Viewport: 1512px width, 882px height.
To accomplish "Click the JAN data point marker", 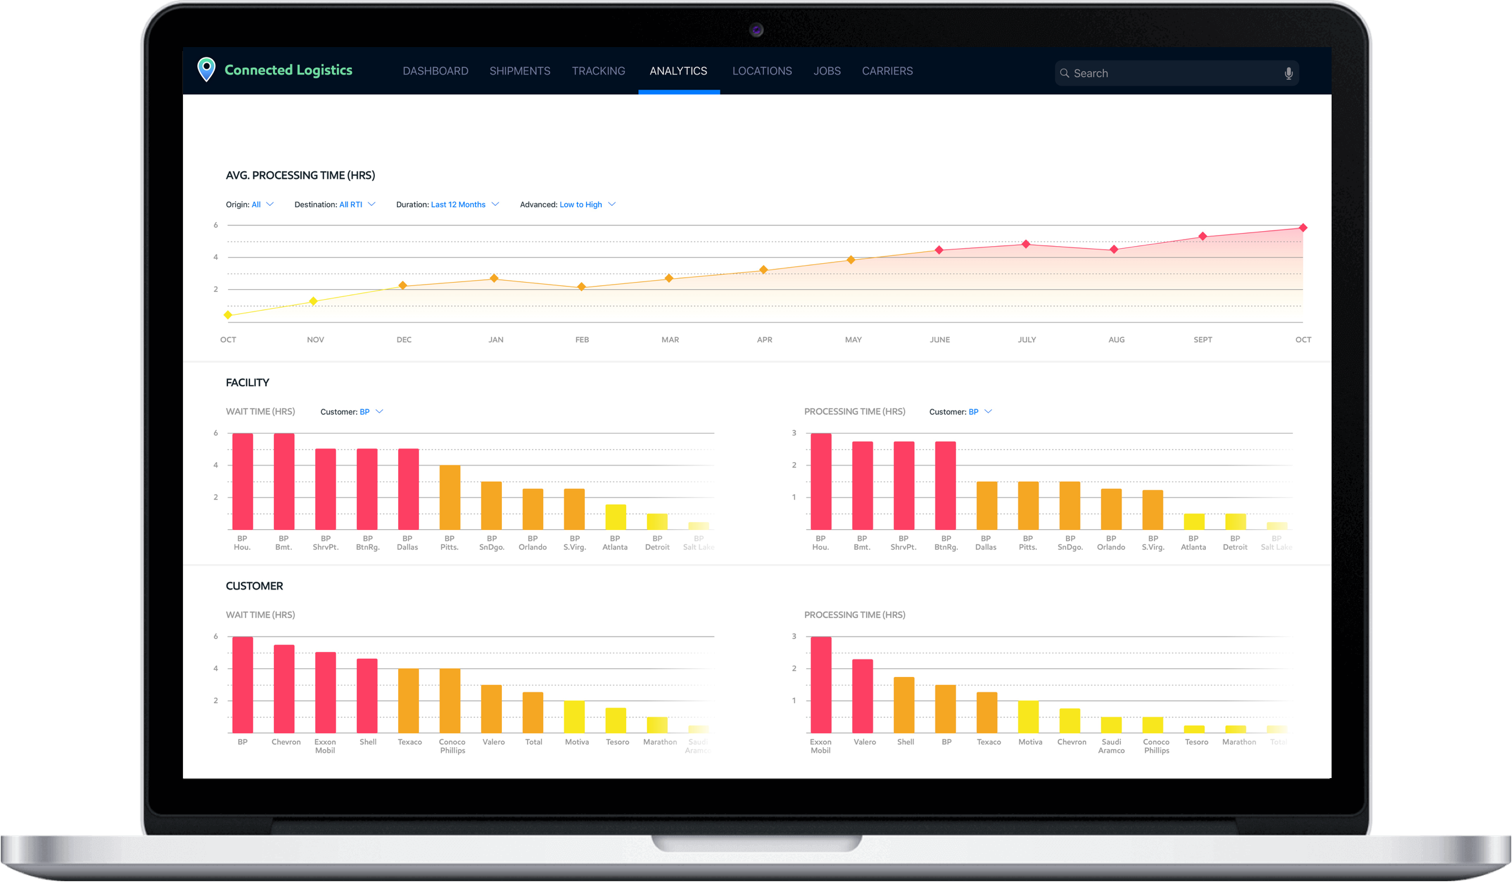I will (x=494, y=278).
